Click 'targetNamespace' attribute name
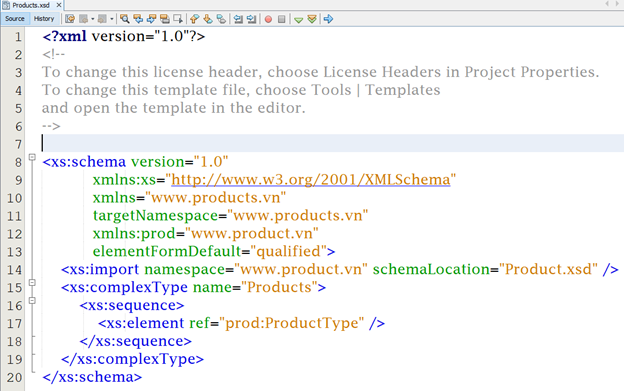This screenshot has height=391, width=624. pos(156,216)
